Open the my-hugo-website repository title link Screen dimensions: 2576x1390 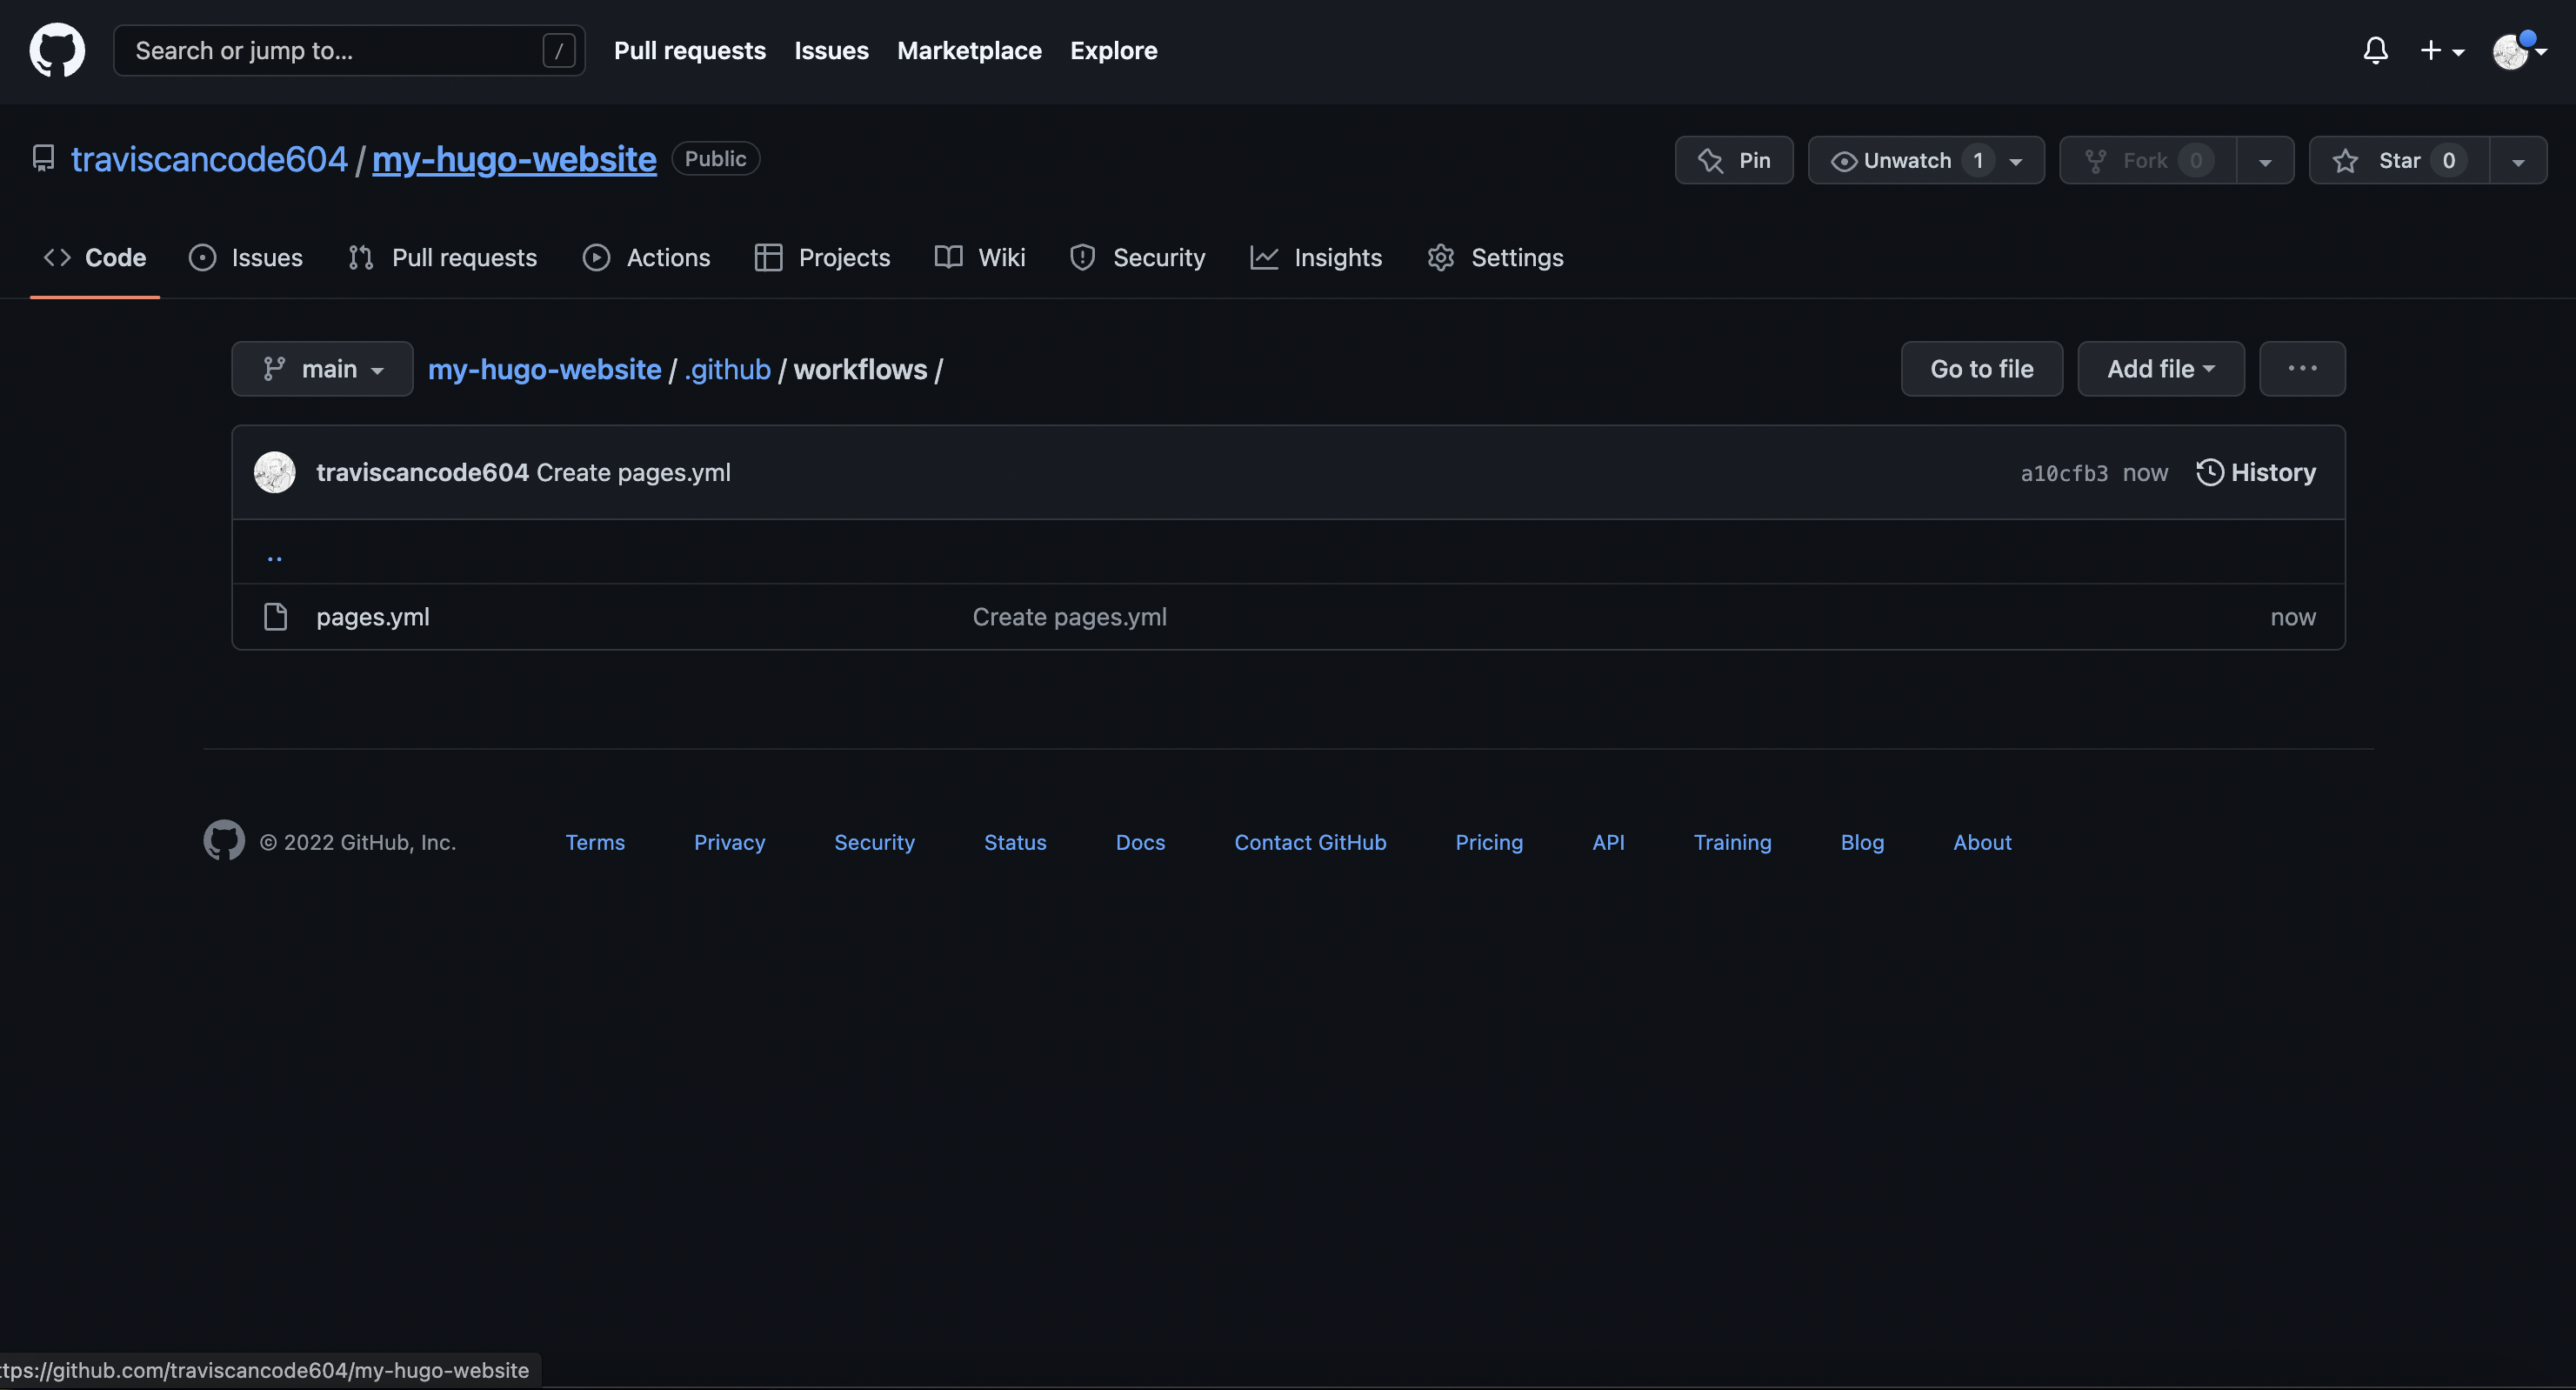(x=514, y=159)
